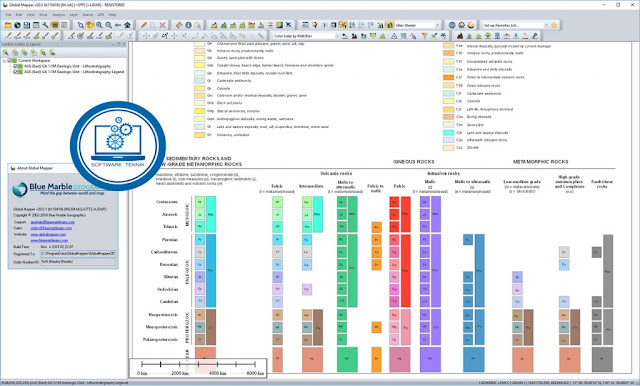Open Online Data globe icon
Viewport: 640px width, 386px height.
[x=17, y=25]
